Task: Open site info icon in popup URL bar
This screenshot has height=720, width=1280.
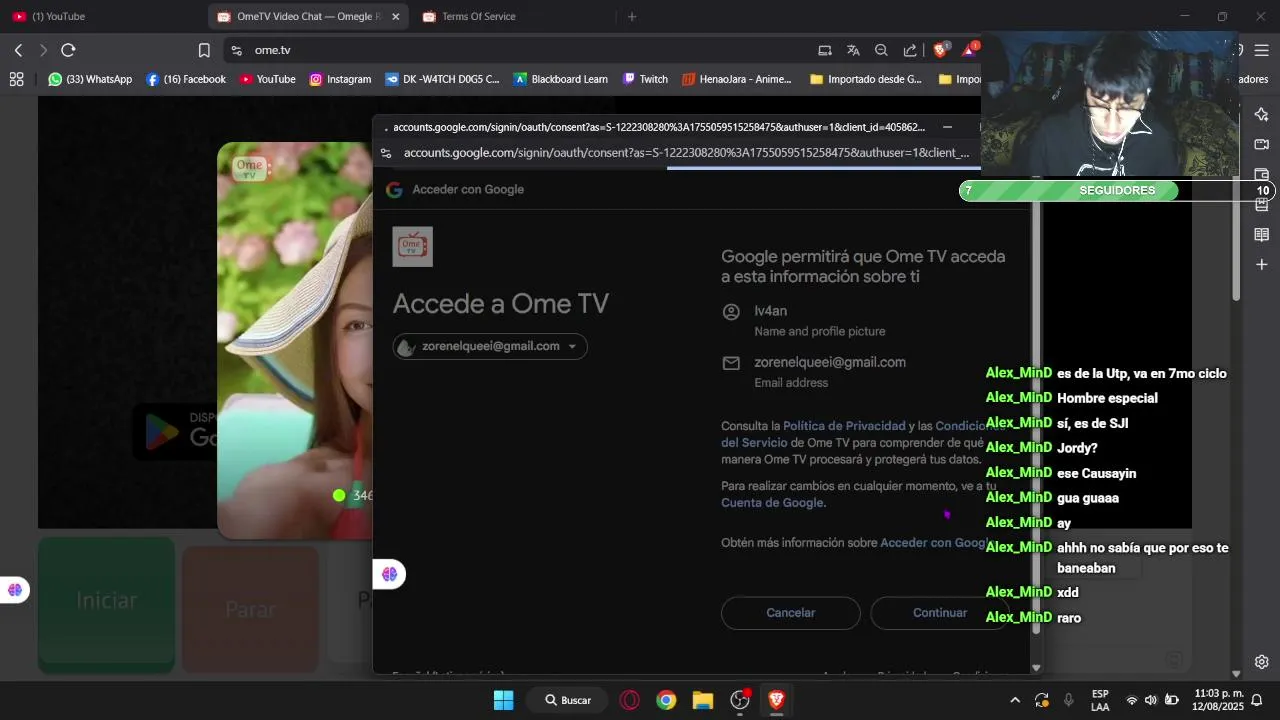Action: pos(386,153)
